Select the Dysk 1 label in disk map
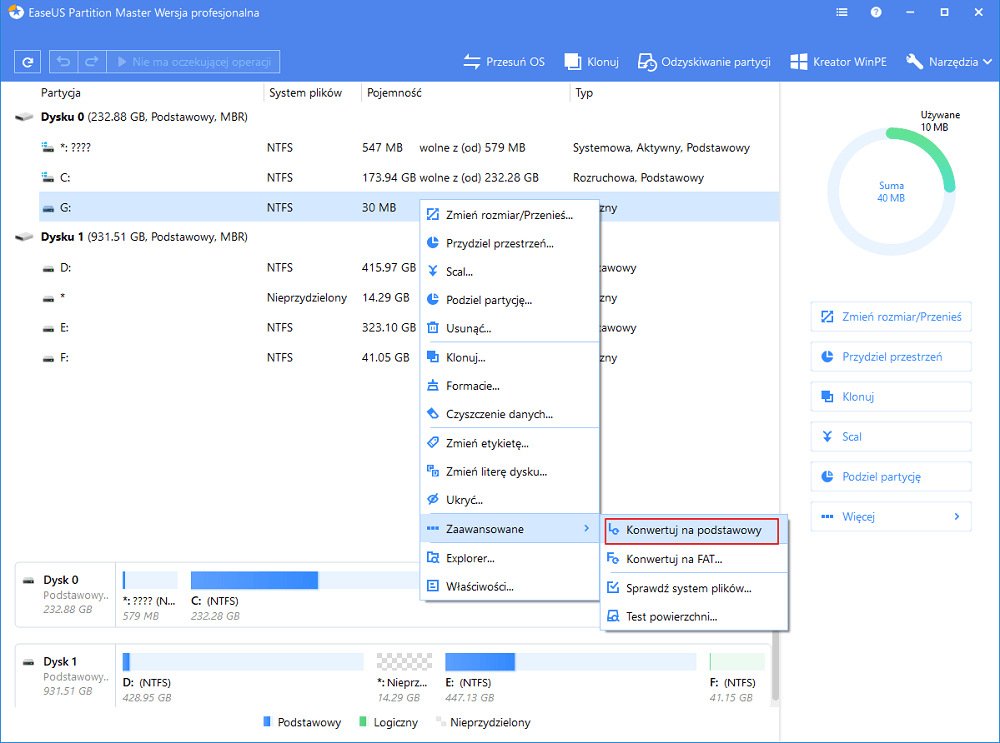Viewport: 1000px width, 743px height. tap(60, 661)
